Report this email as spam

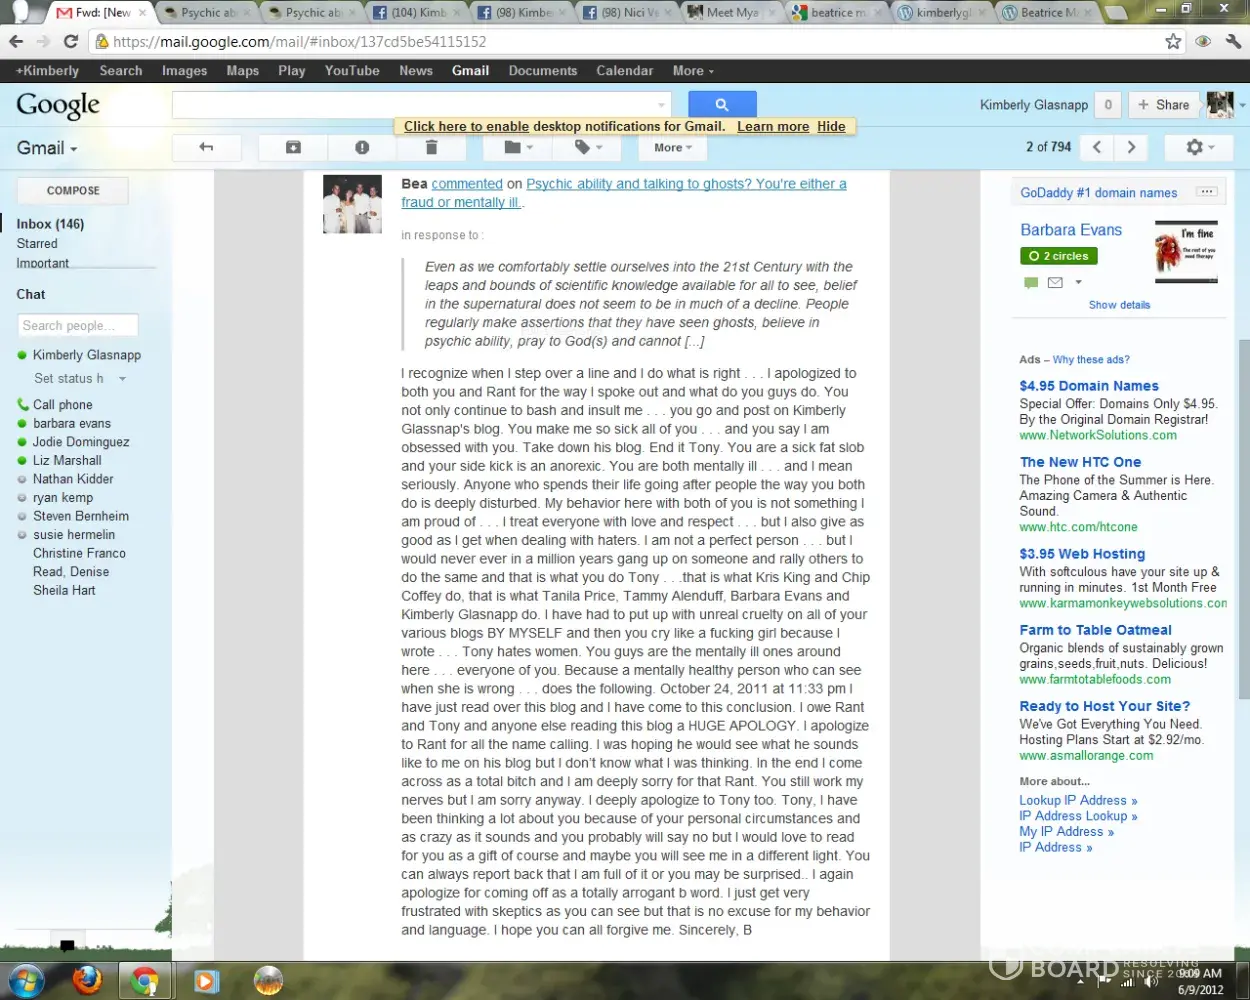click(362, 147)
